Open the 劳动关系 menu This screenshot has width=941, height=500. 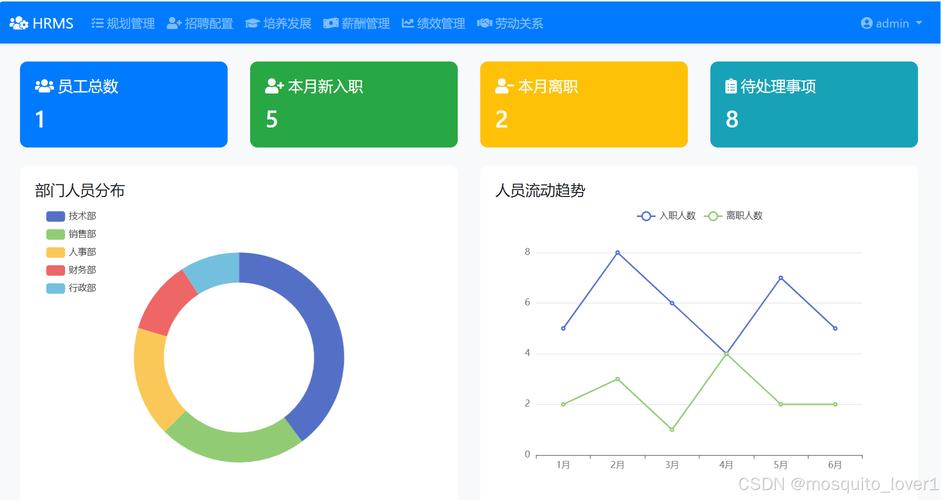pos(510,23)
